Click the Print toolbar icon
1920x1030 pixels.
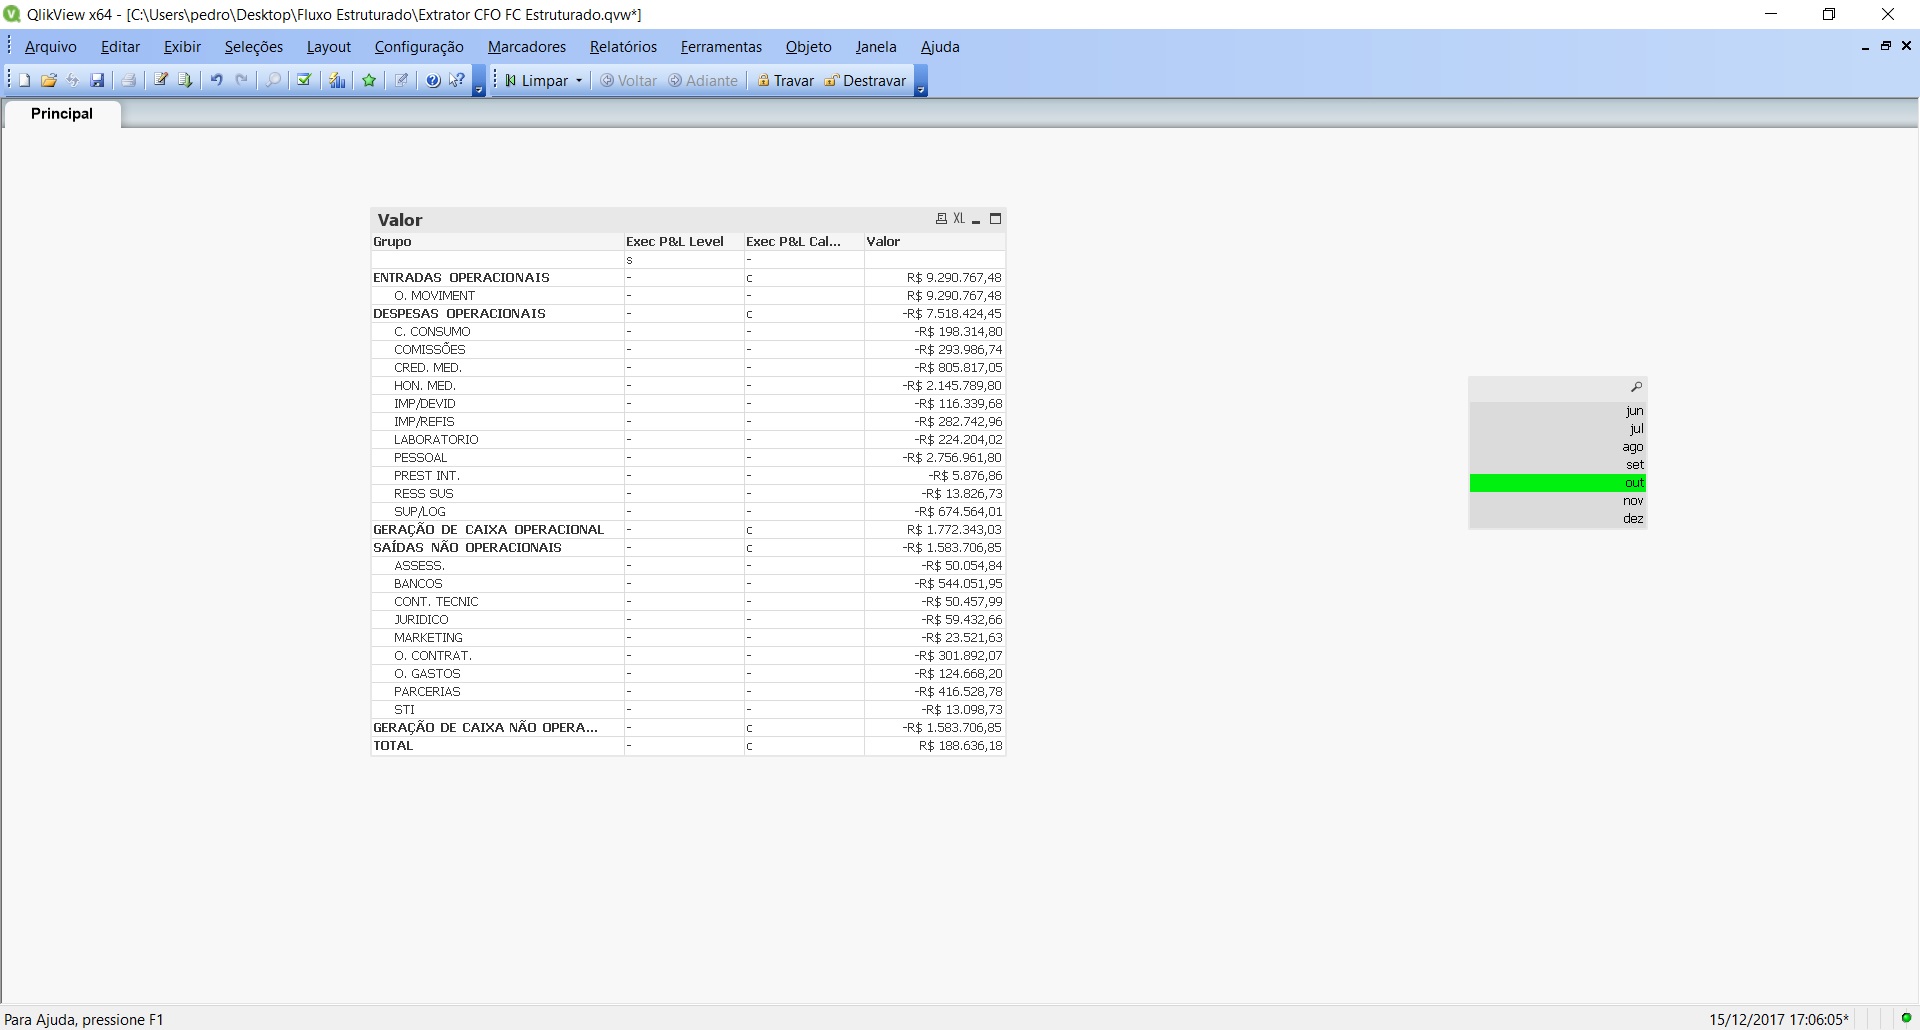[128, 81]
